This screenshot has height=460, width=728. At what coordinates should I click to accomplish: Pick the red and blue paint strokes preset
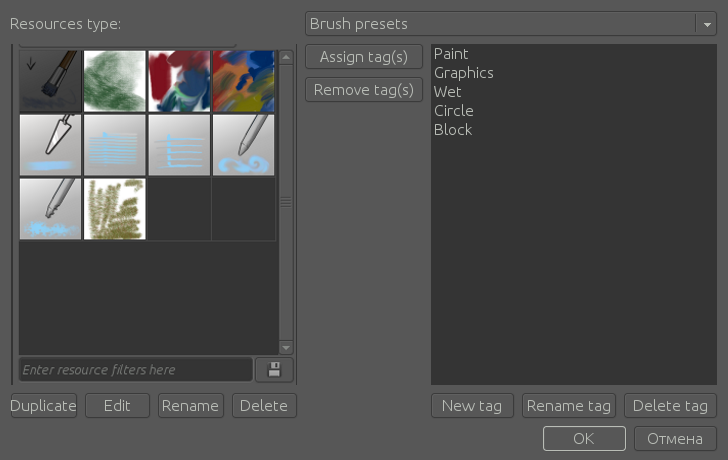point(179,81)
